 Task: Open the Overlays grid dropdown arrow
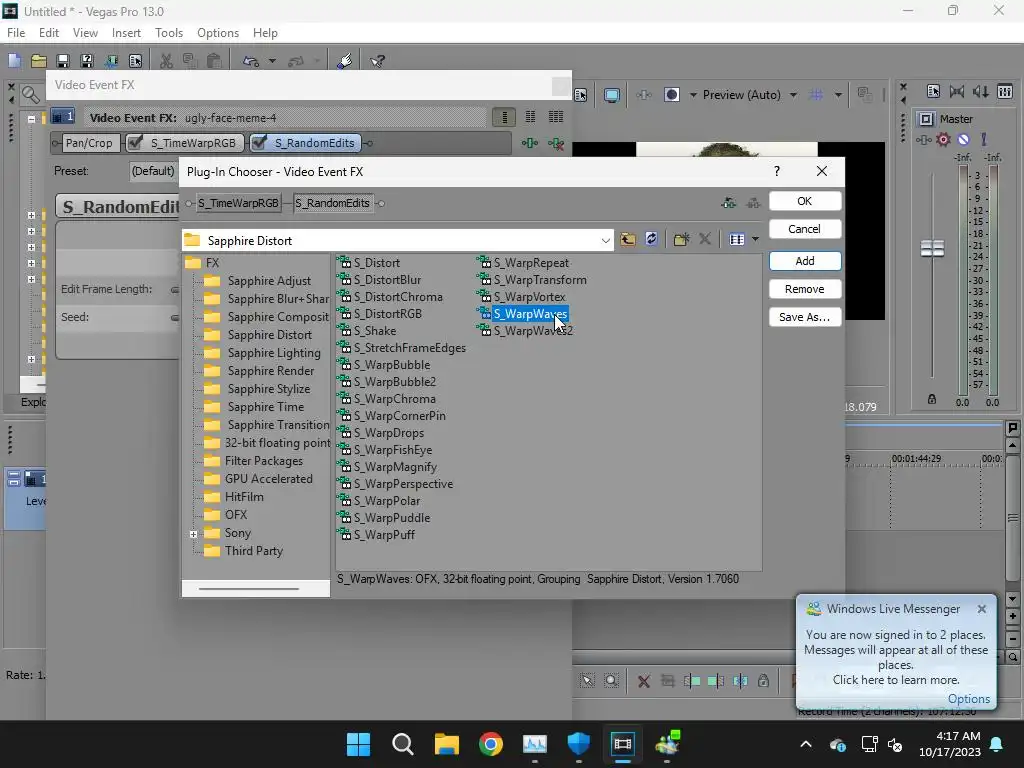coord(838,95)
